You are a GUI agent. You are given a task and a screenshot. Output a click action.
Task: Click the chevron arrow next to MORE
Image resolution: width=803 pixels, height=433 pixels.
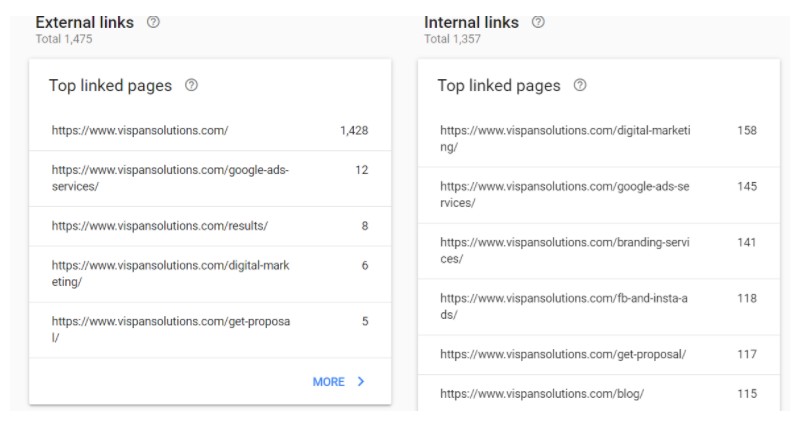(361, 381)
